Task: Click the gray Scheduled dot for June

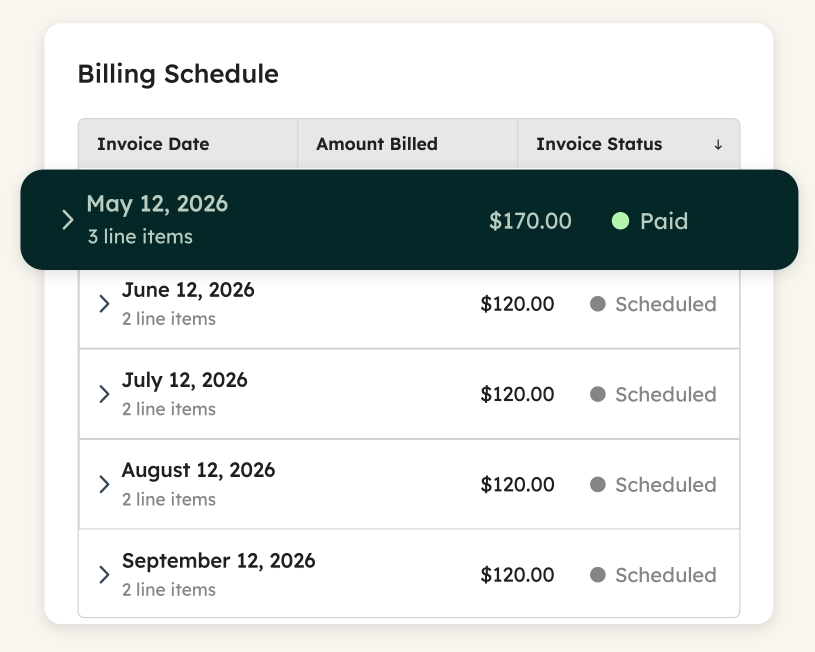Action: click(x=598, y=304)
